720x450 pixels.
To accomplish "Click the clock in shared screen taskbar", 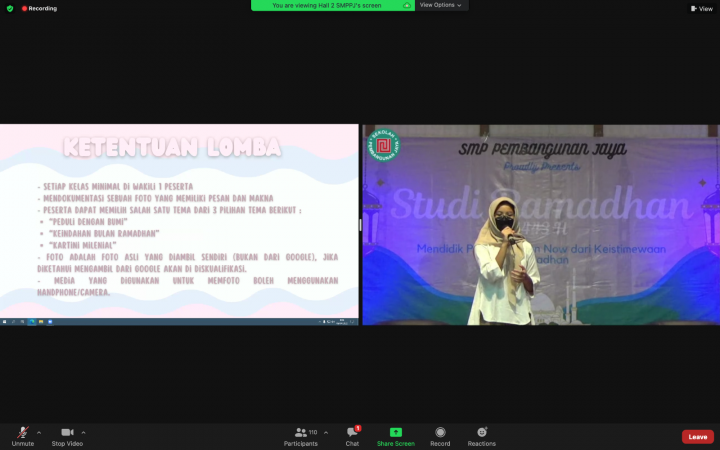I will pyautogui.click(x=342, y=322).
